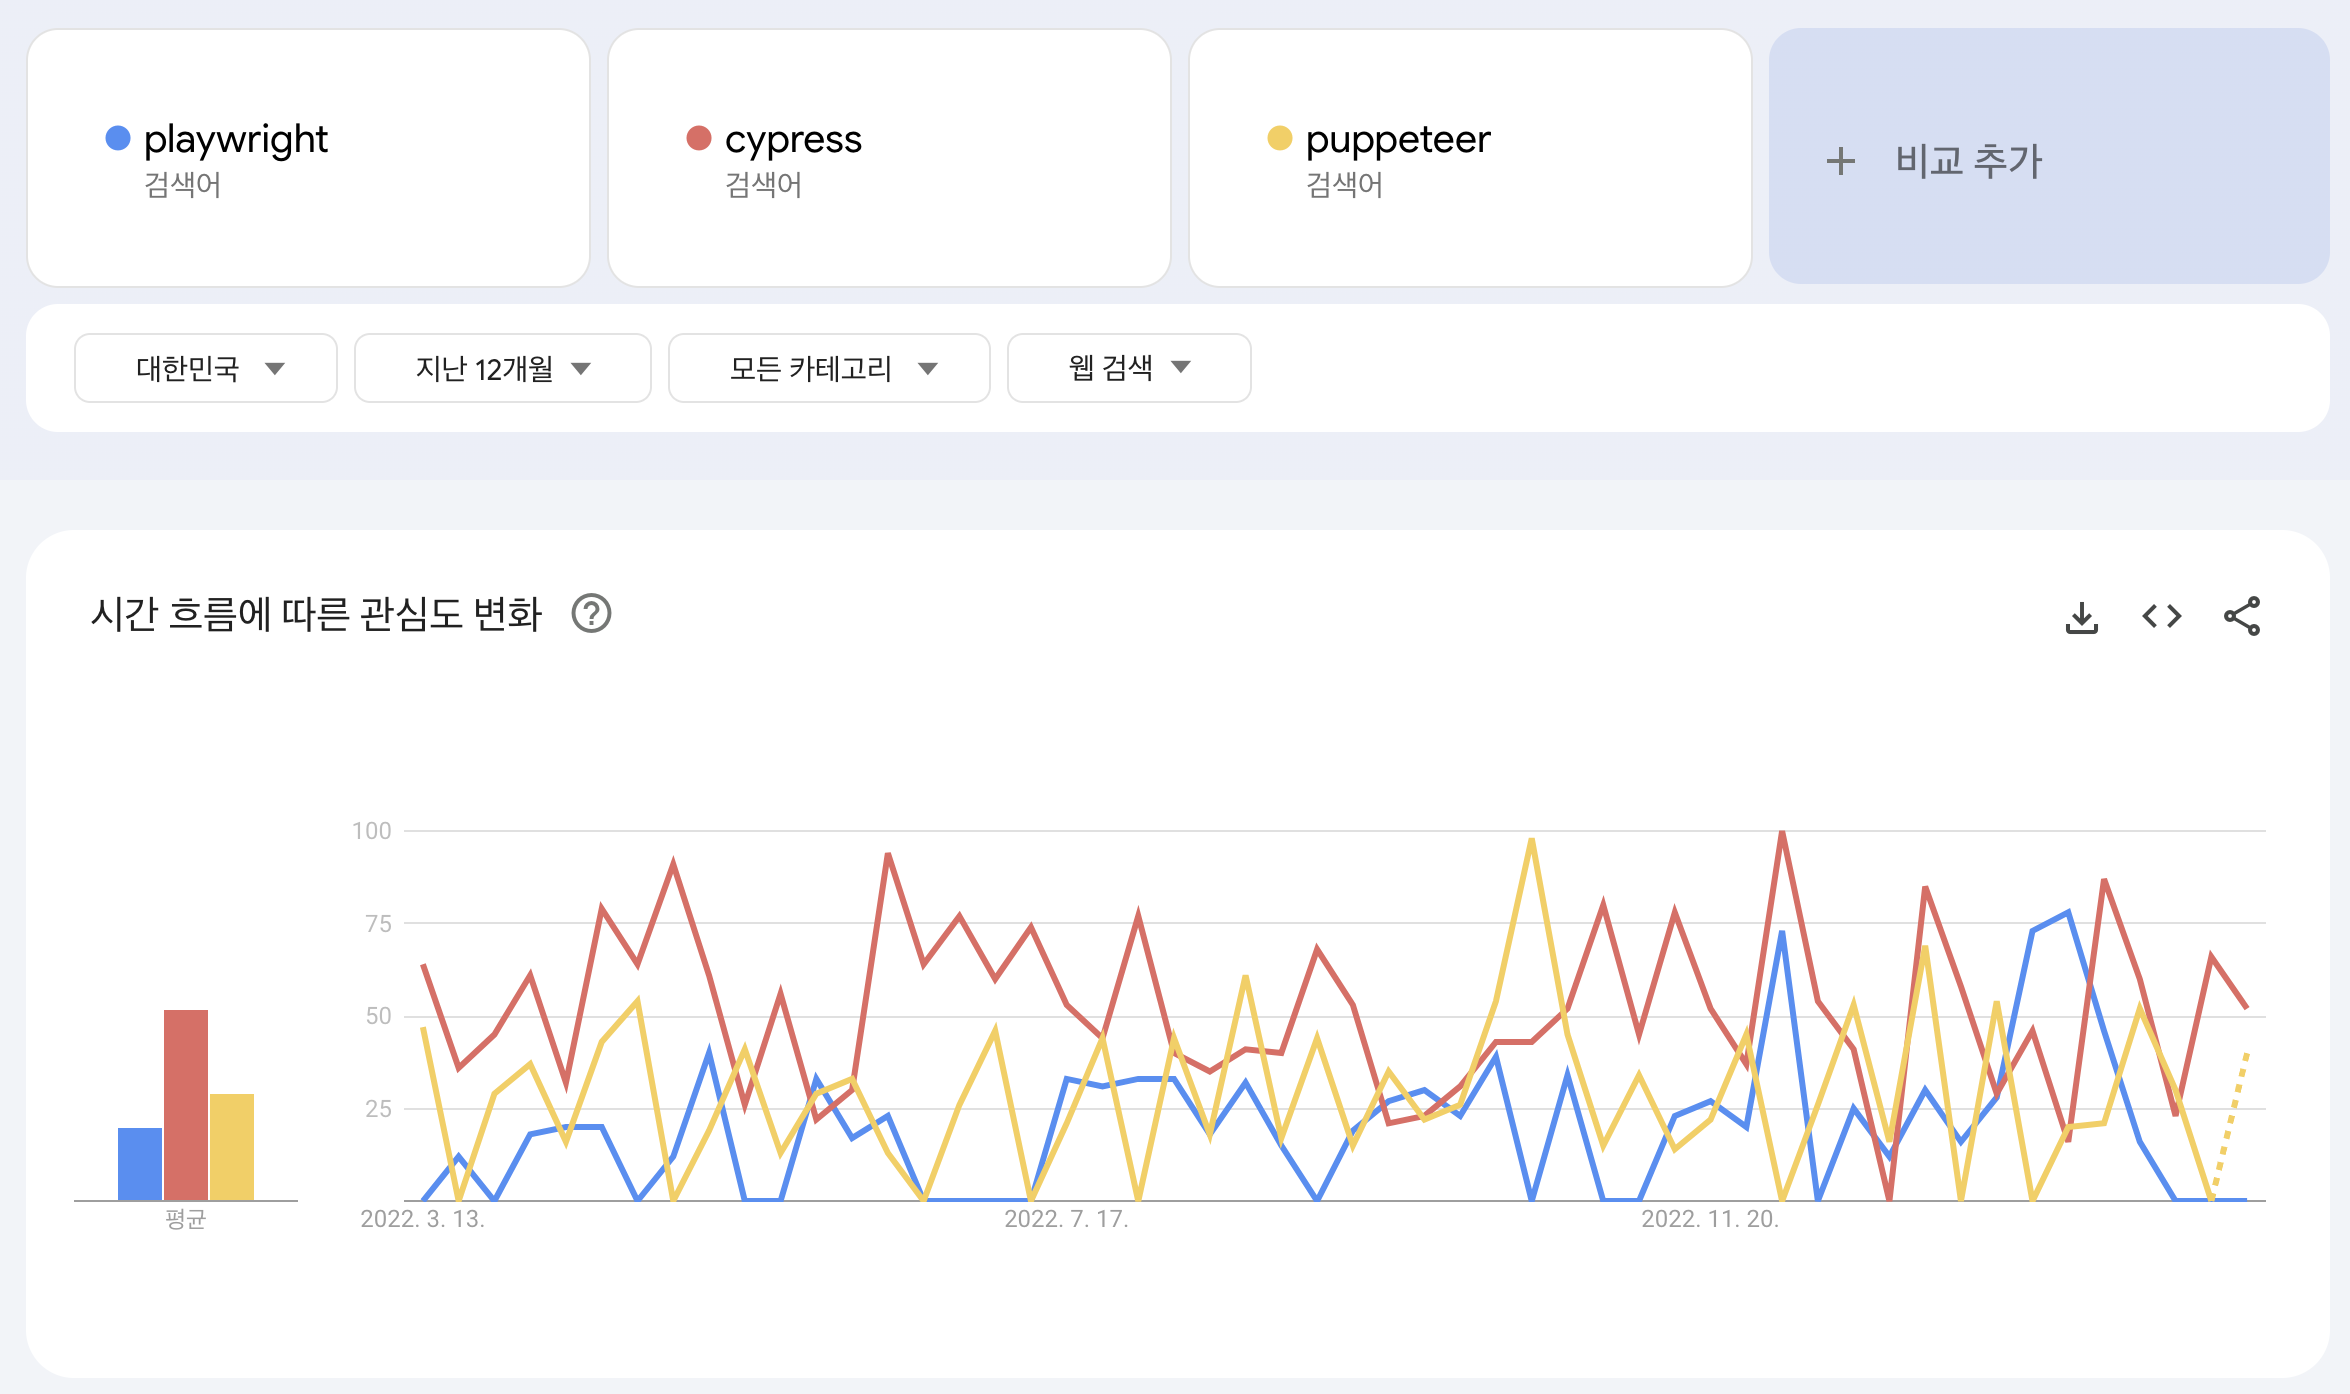Image resolution: width=2350 pixels, height=1394 pixels.
Task: Open the 모든 카테고리 category dropdown
Action: click(x=829, y=368)
